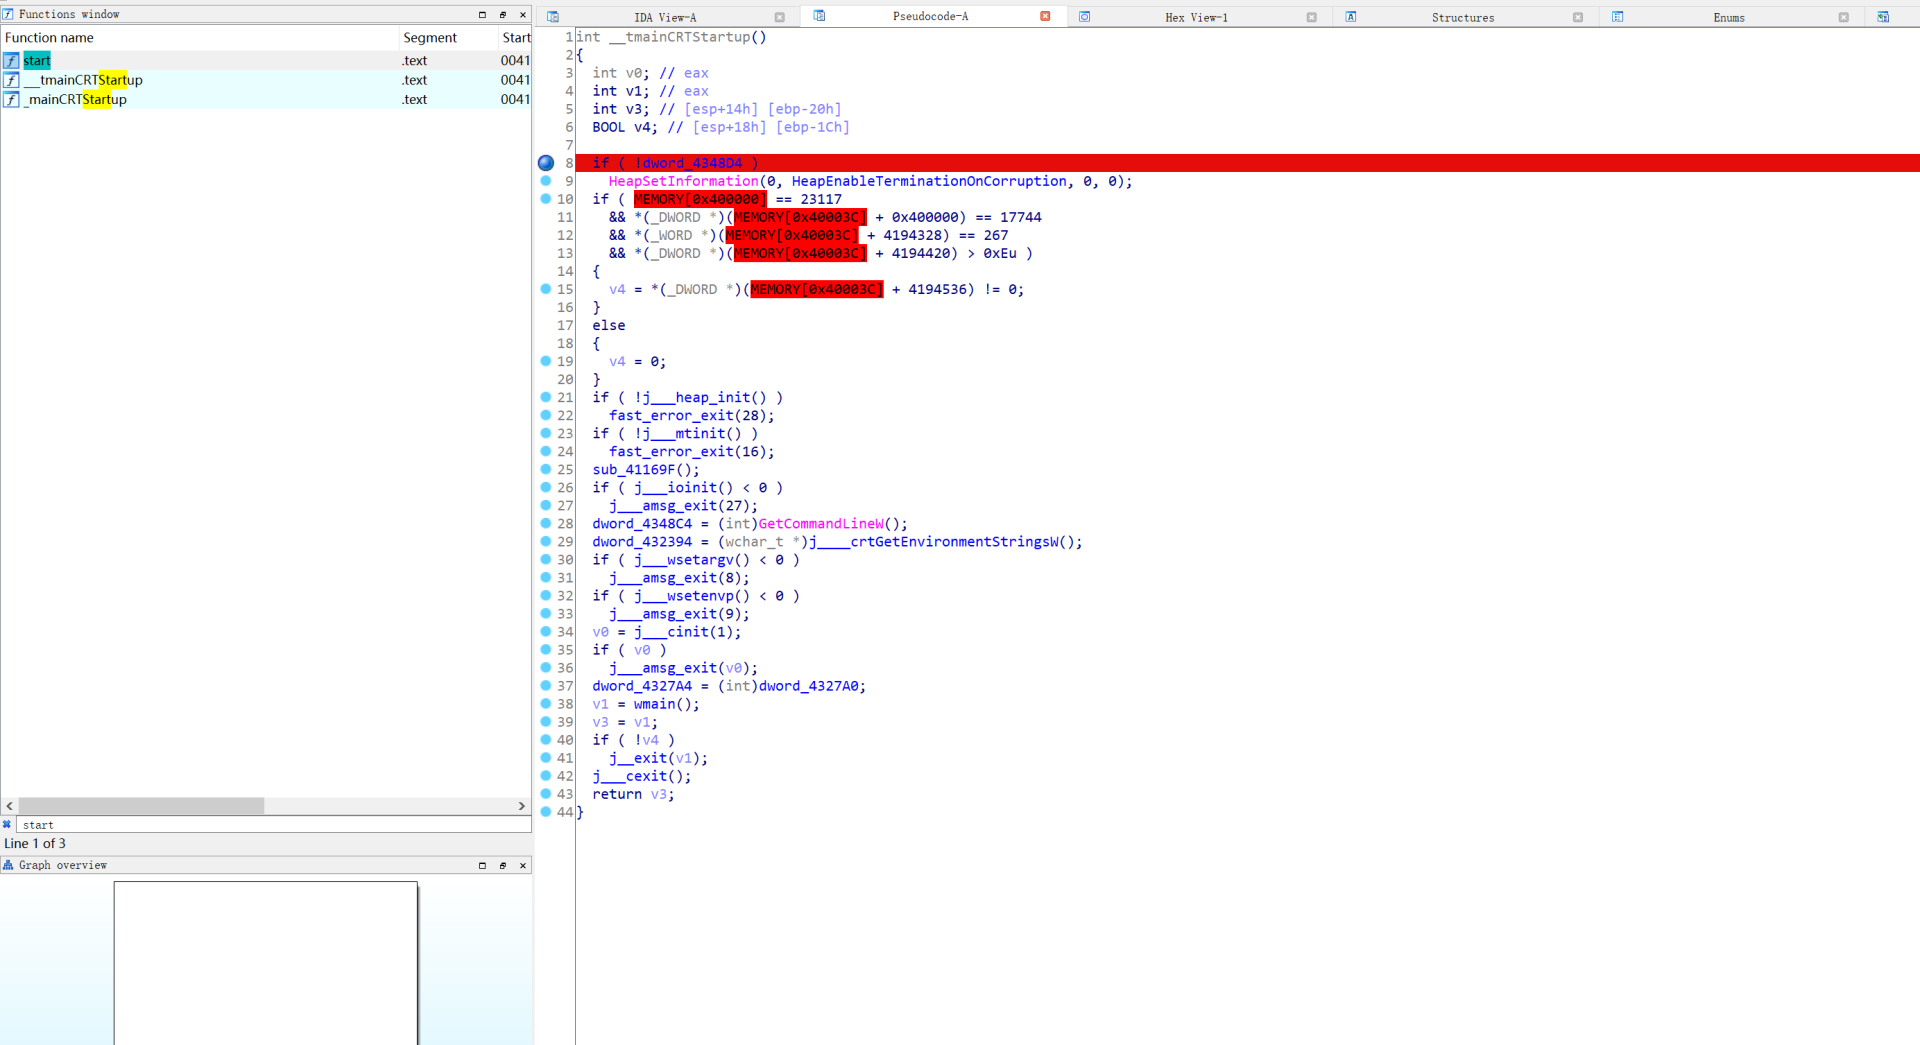The image size is (1920, 1045).
Task: Click the icon next to _mainCRTStartup
Action: 11,100
